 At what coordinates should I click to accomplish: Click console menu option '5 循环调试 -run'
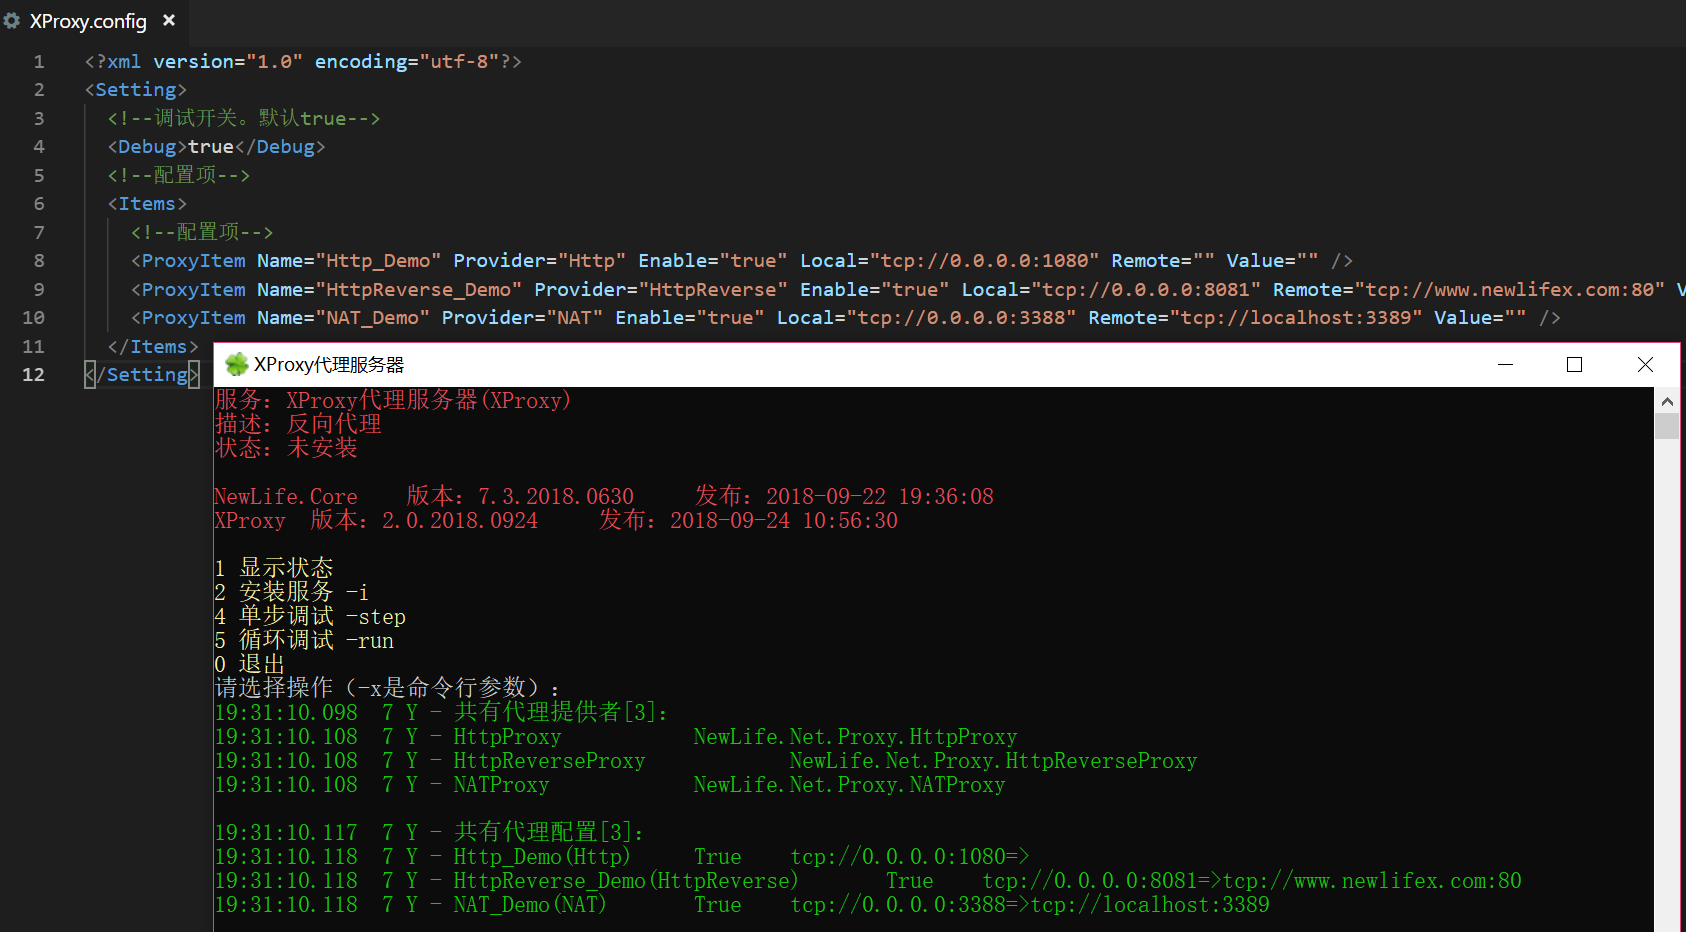[x=304, y=640]
